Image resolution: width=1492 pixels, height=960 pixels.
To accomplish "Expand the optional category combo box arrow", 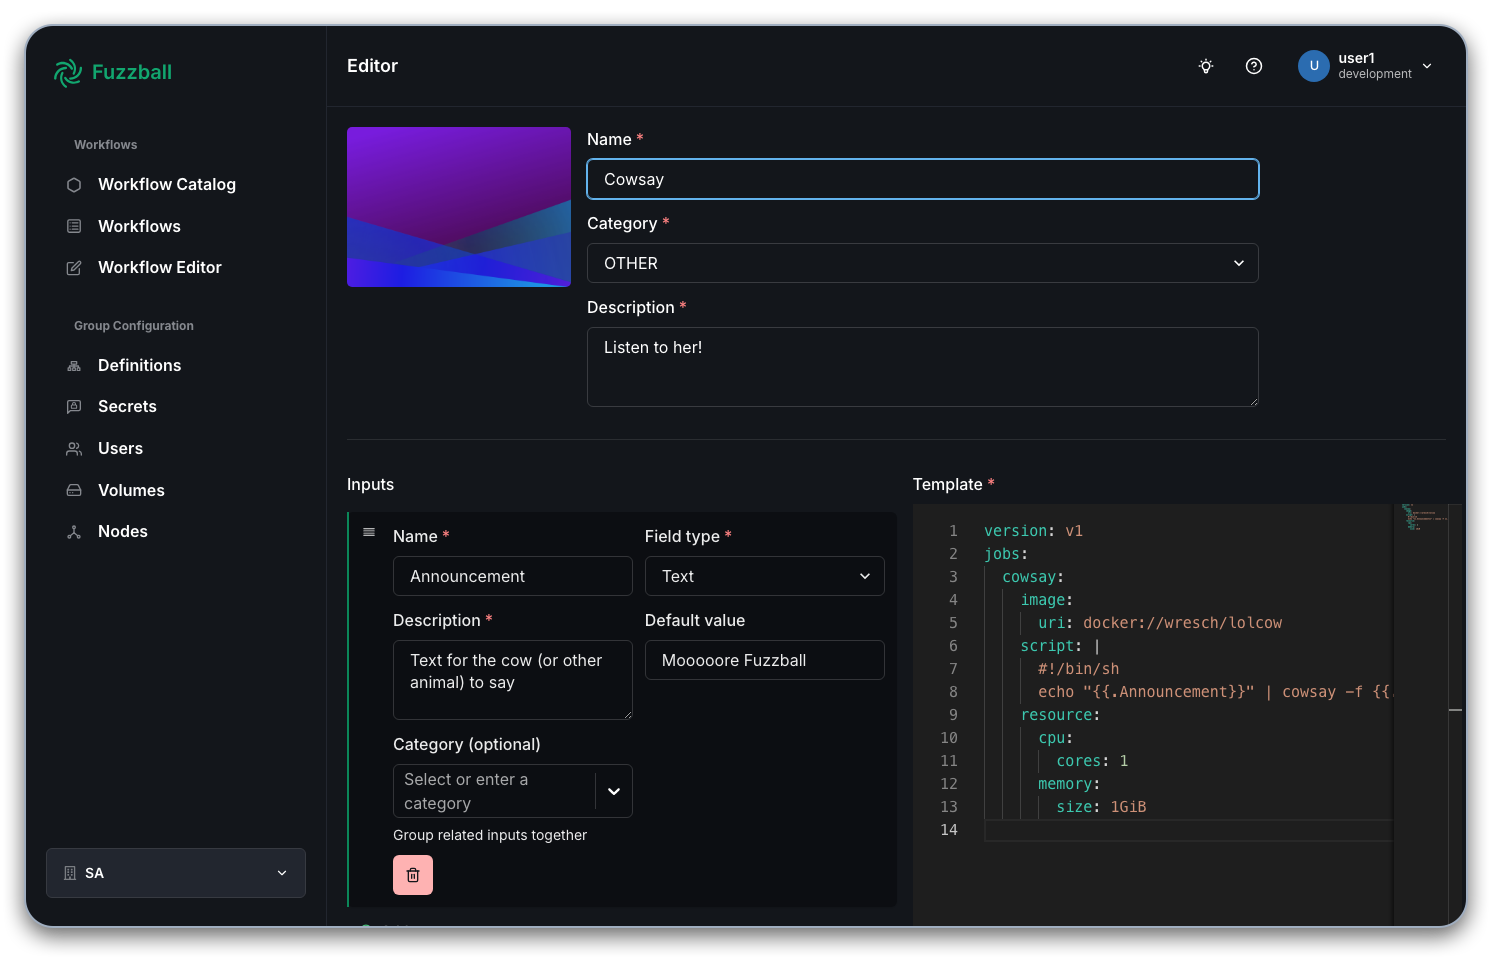I will 614,791.
